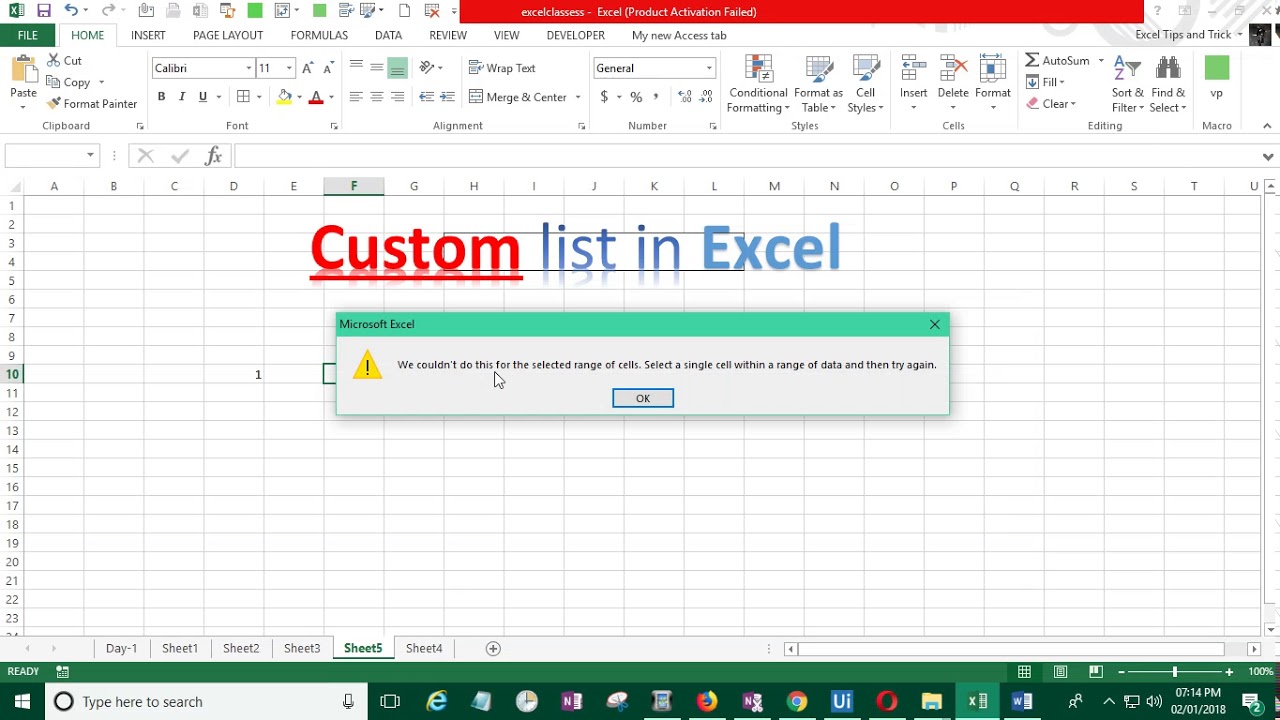Viewport: 1280px width, 720px height.
Task: Click the Cut scissors command
Action: (x=65, y=61)
